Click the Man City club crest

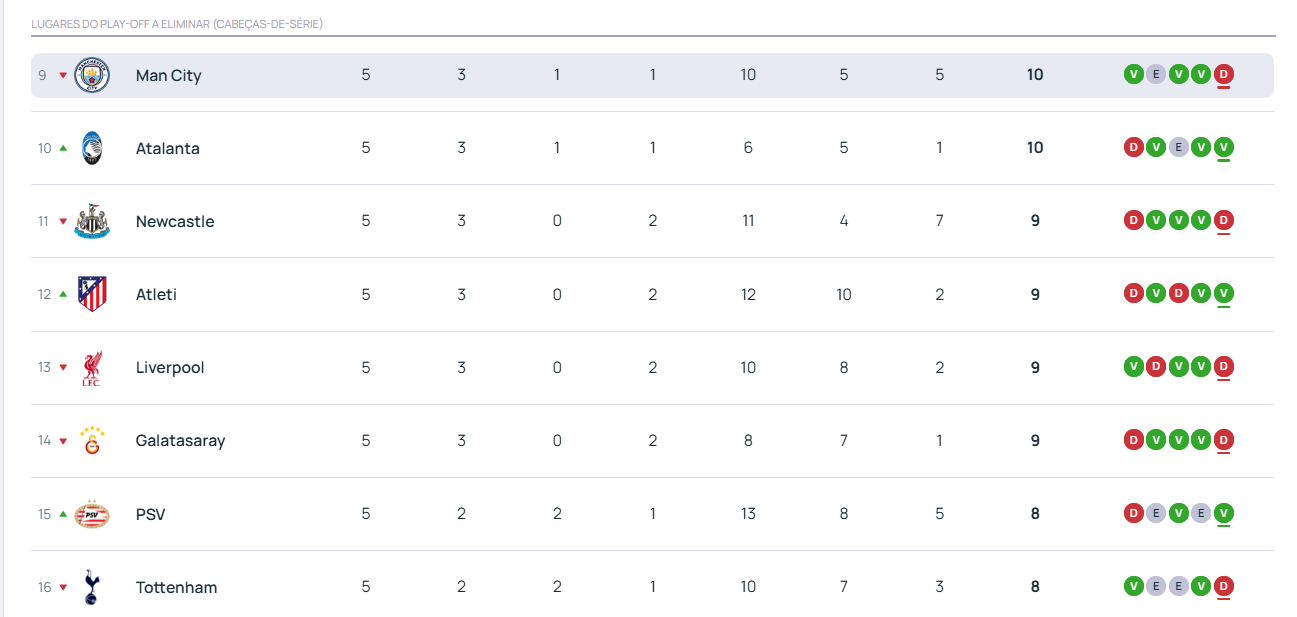(92, 75)
